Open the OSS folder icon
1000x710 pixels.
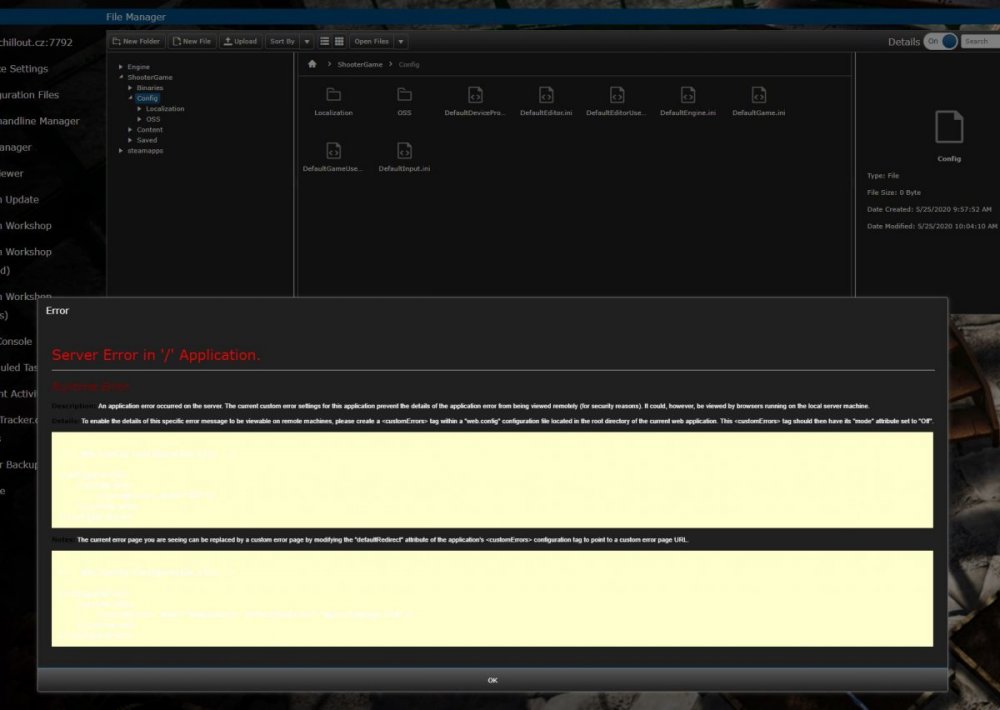[x=404, y=96]
